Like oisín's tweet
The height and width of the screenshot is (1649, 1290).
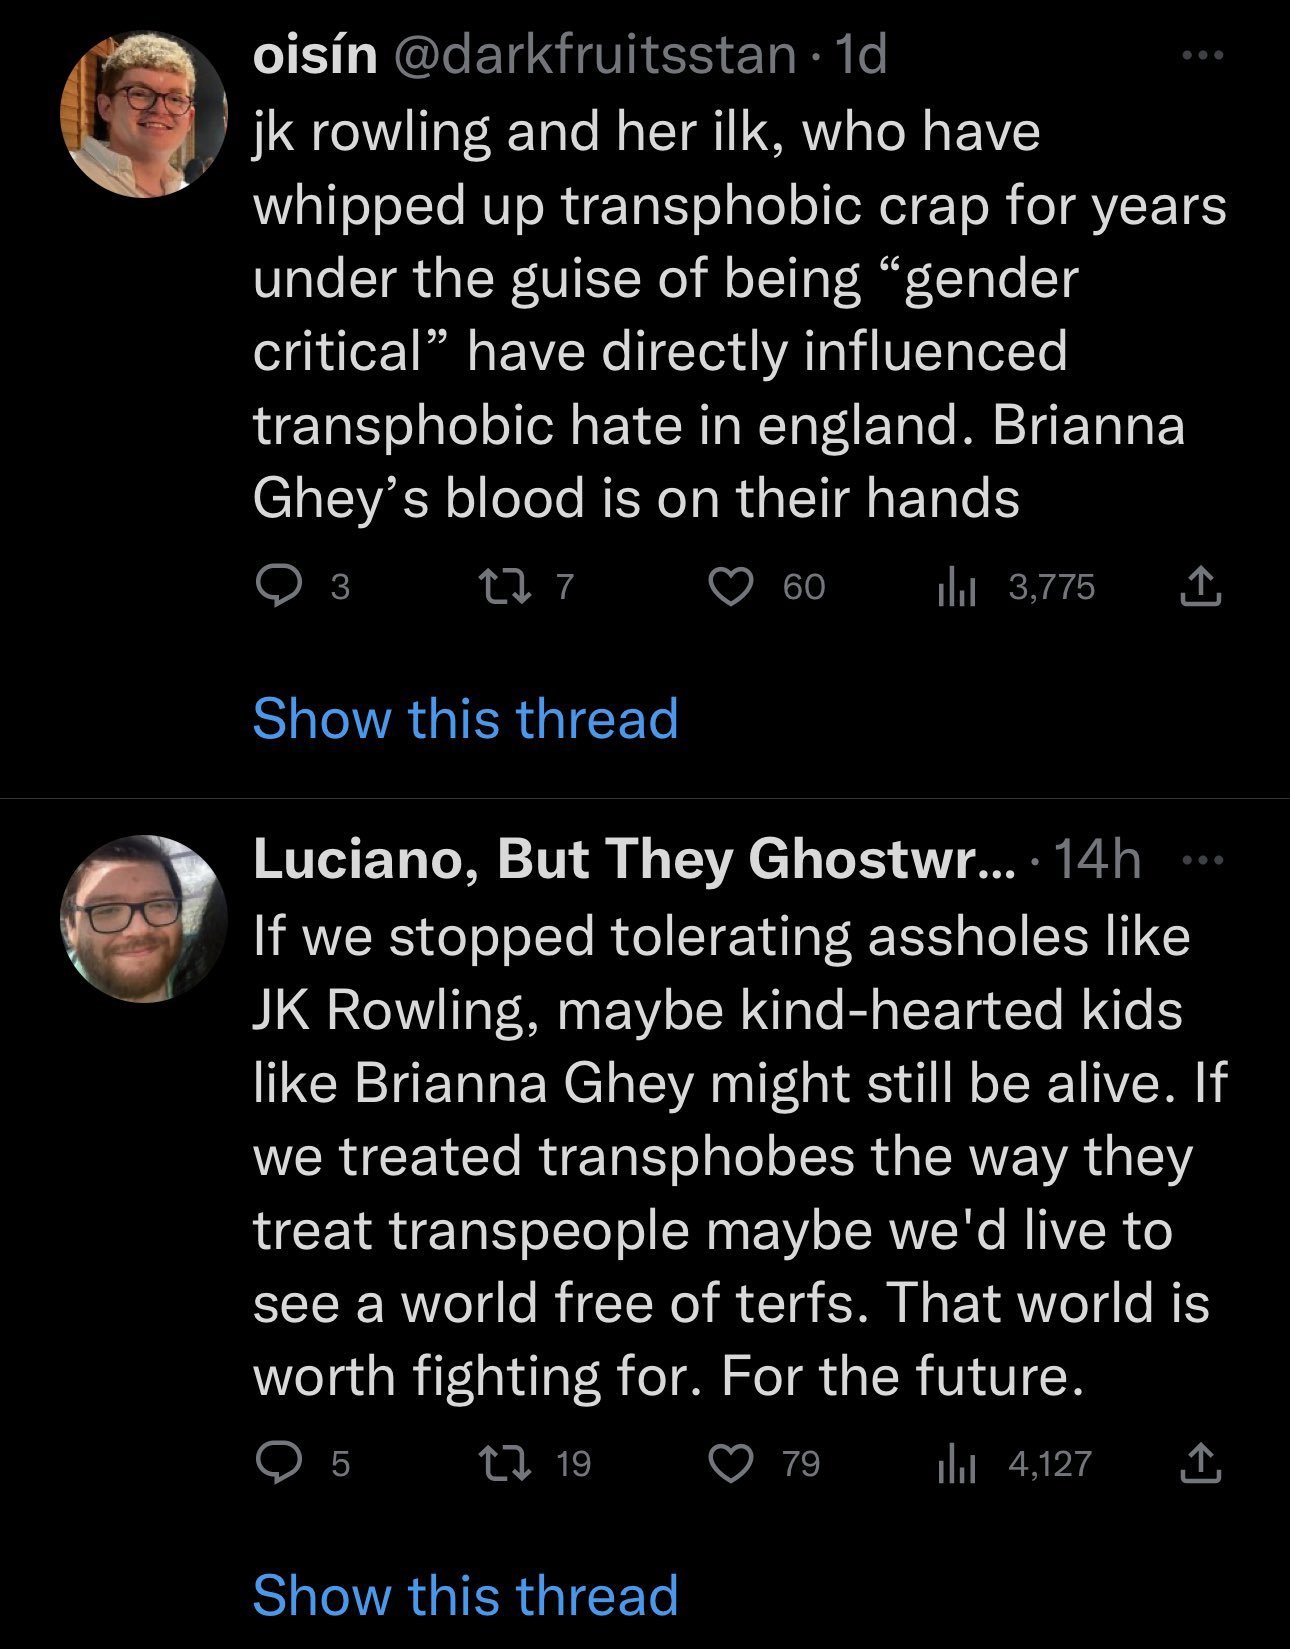(x=731, y=586)
